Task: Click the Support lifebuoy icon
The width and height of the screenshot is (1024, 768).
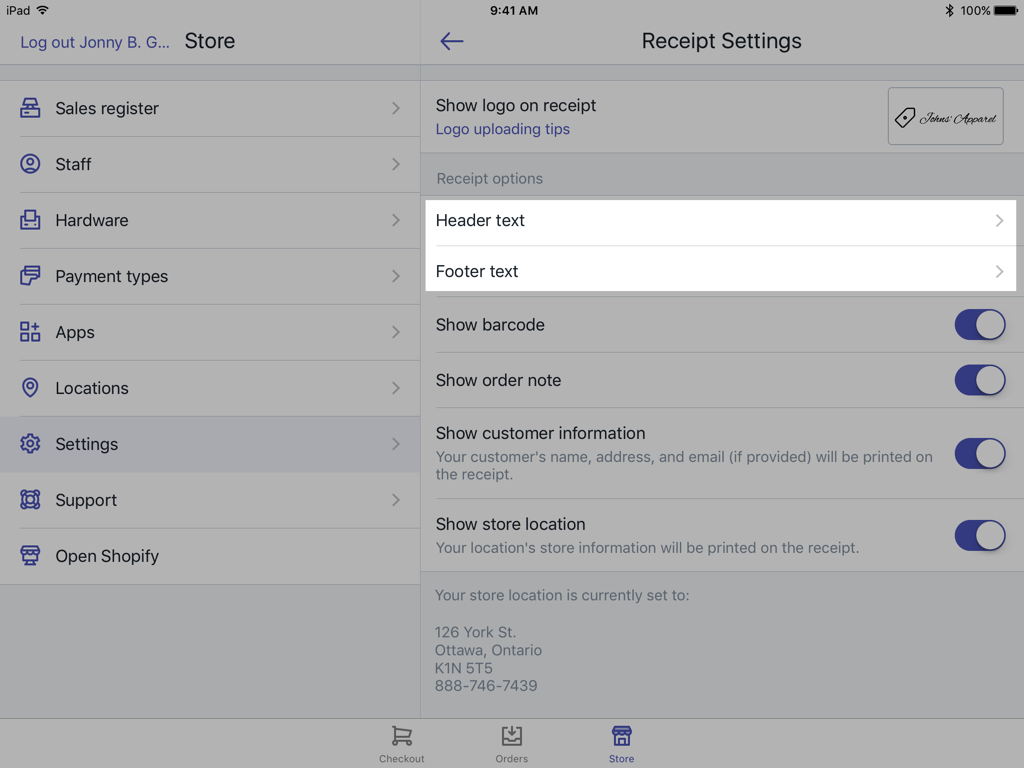Action: coord(30,500)
